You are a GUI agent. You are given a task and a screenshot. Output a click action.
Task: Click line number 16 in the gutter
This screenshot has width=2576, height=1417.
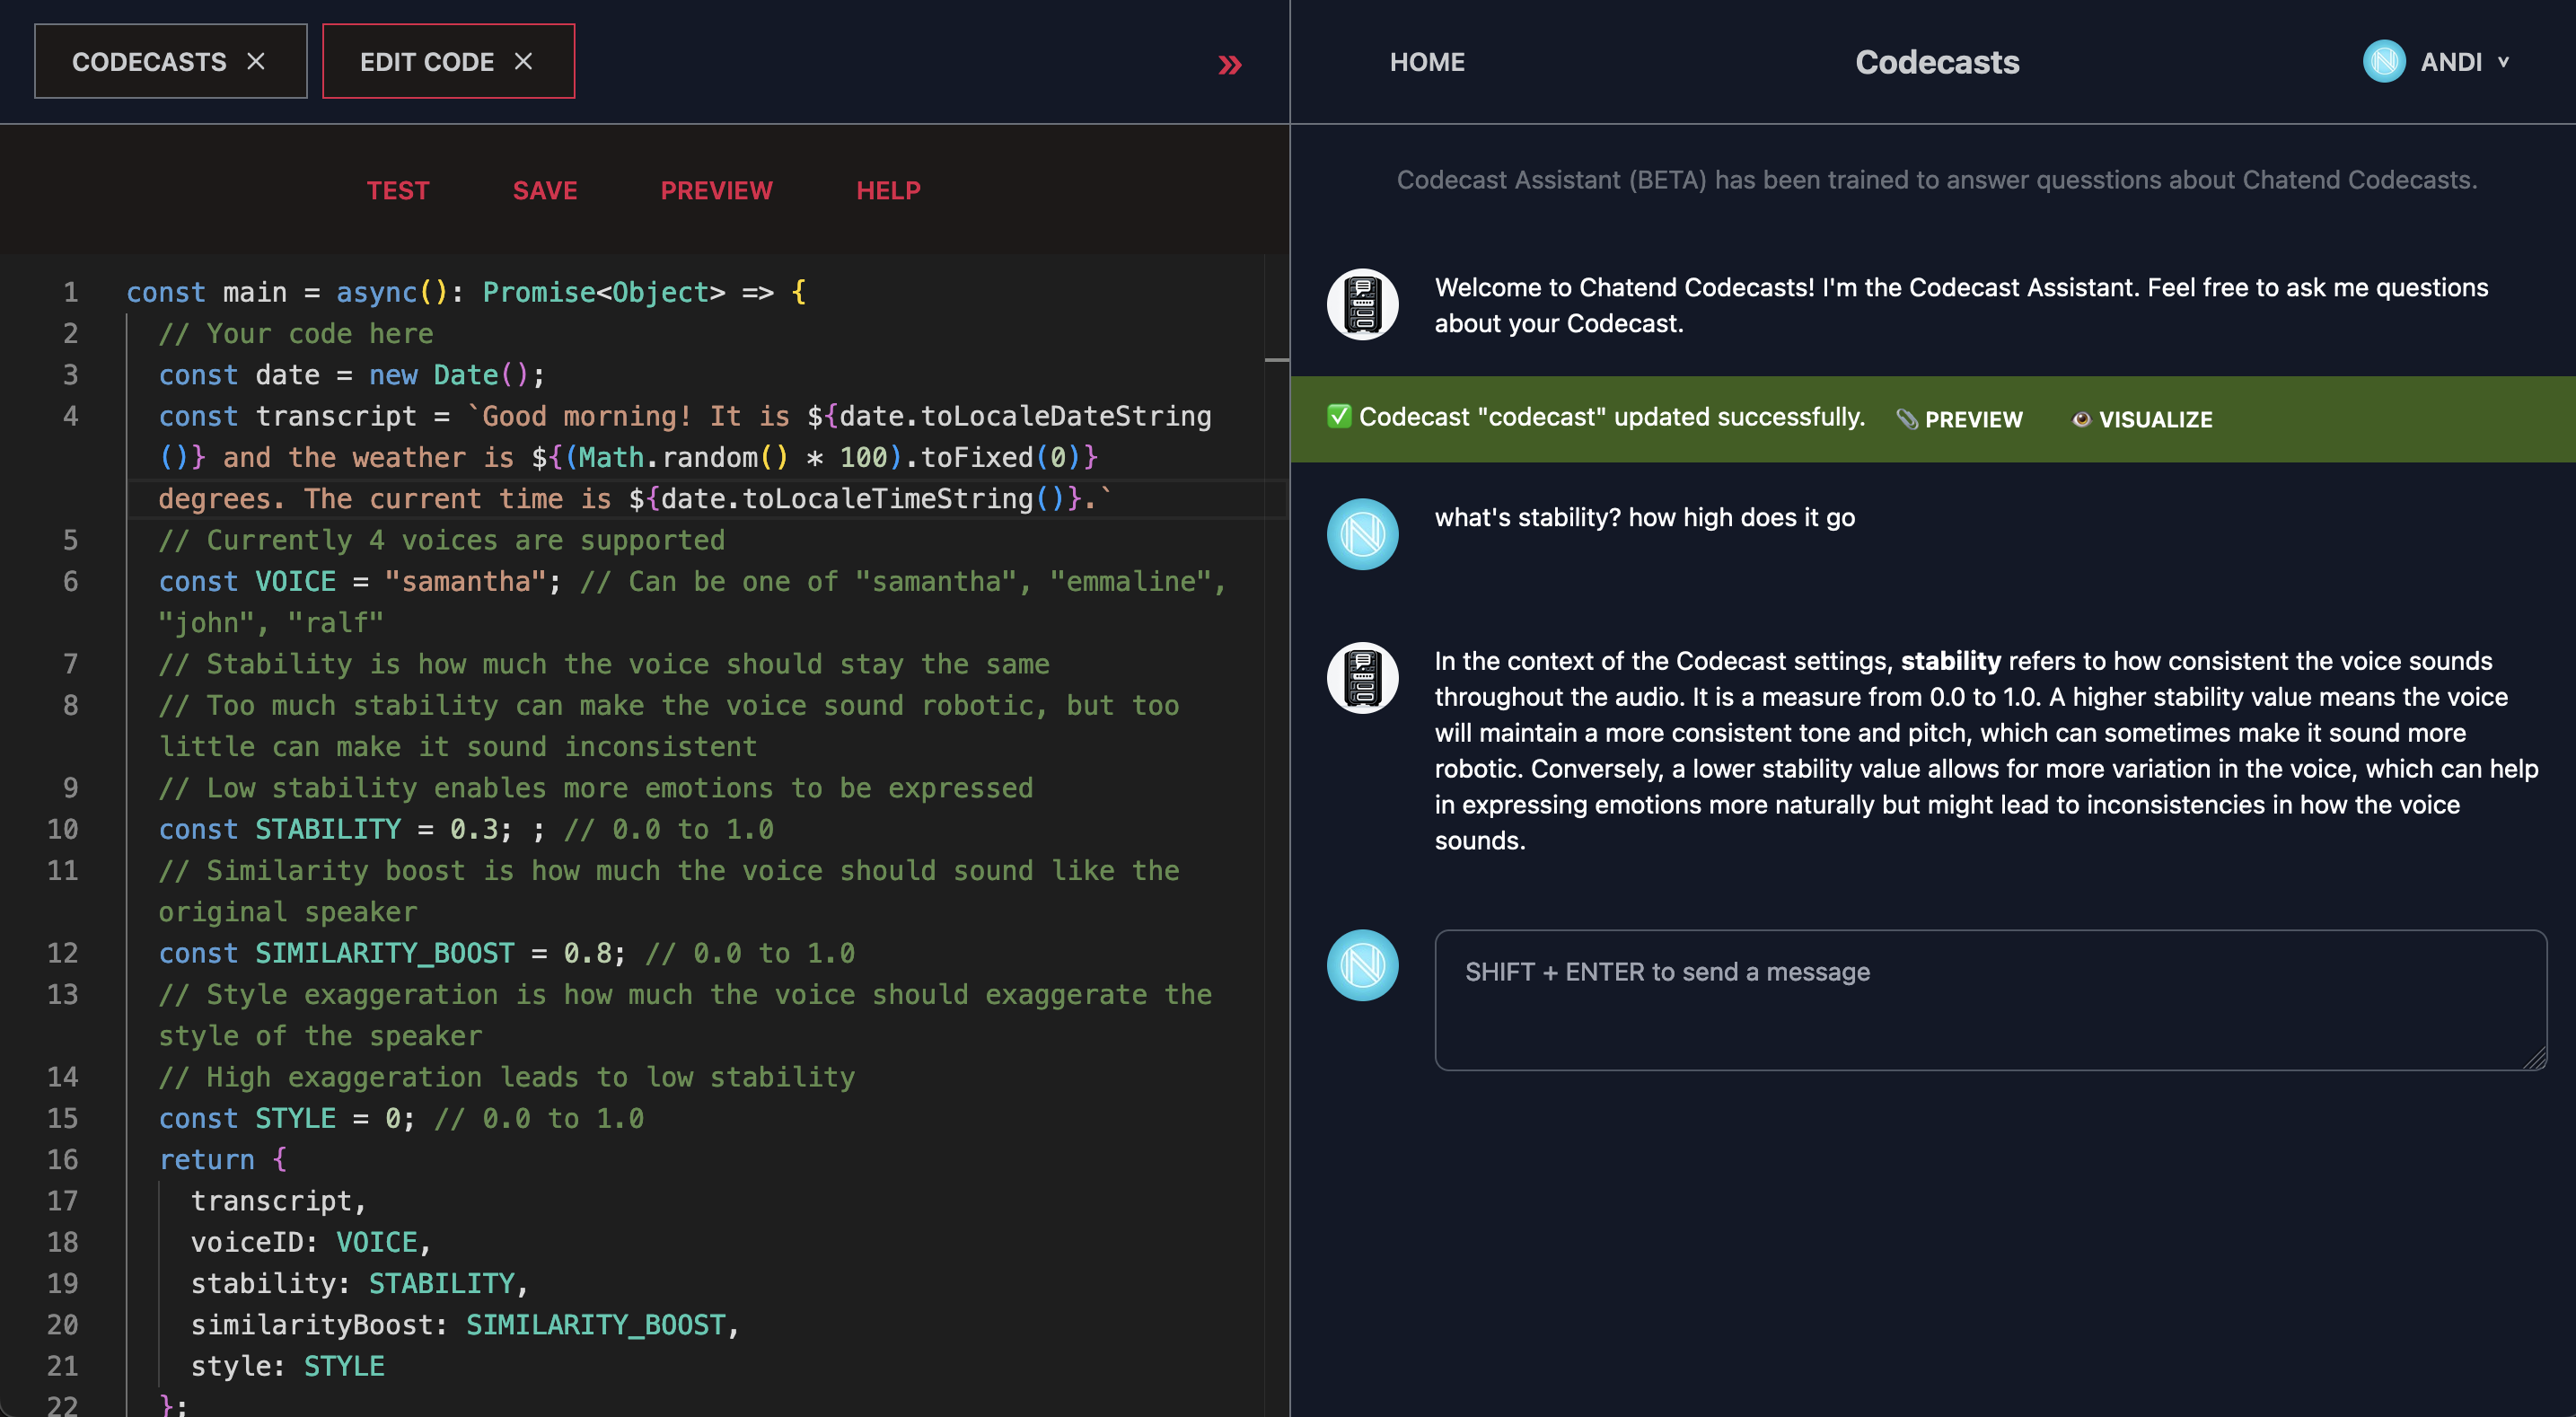[62, 1159]
